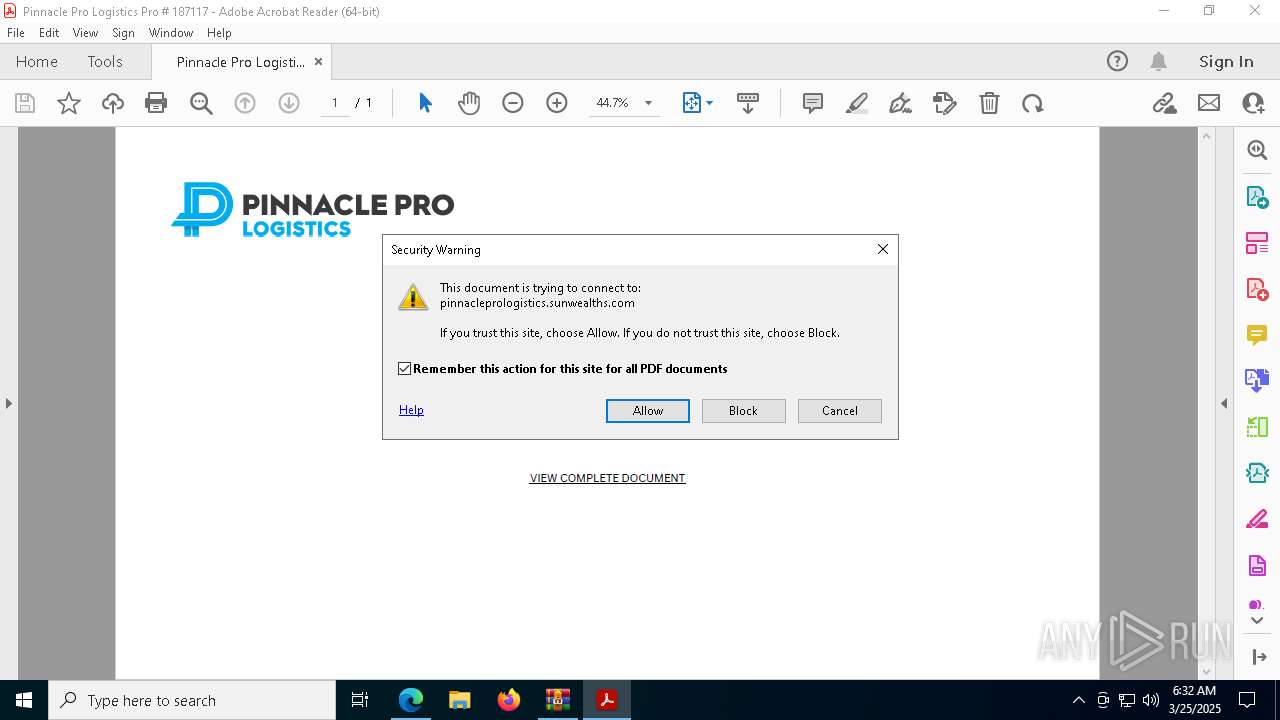Click the Fill and edit form icon
The height and width of the screenshot is (720, 1280).
click(944, 103)
